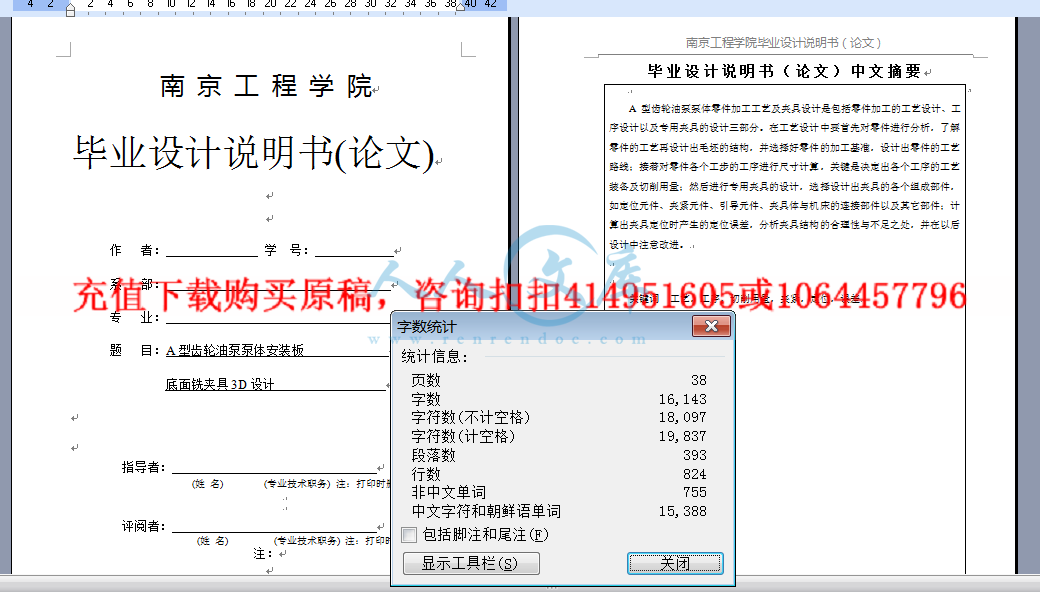The width and height of the screenshot is (1040, 592).
Task: Click the 非中文单词 row
Action: [x=558, y=492]
